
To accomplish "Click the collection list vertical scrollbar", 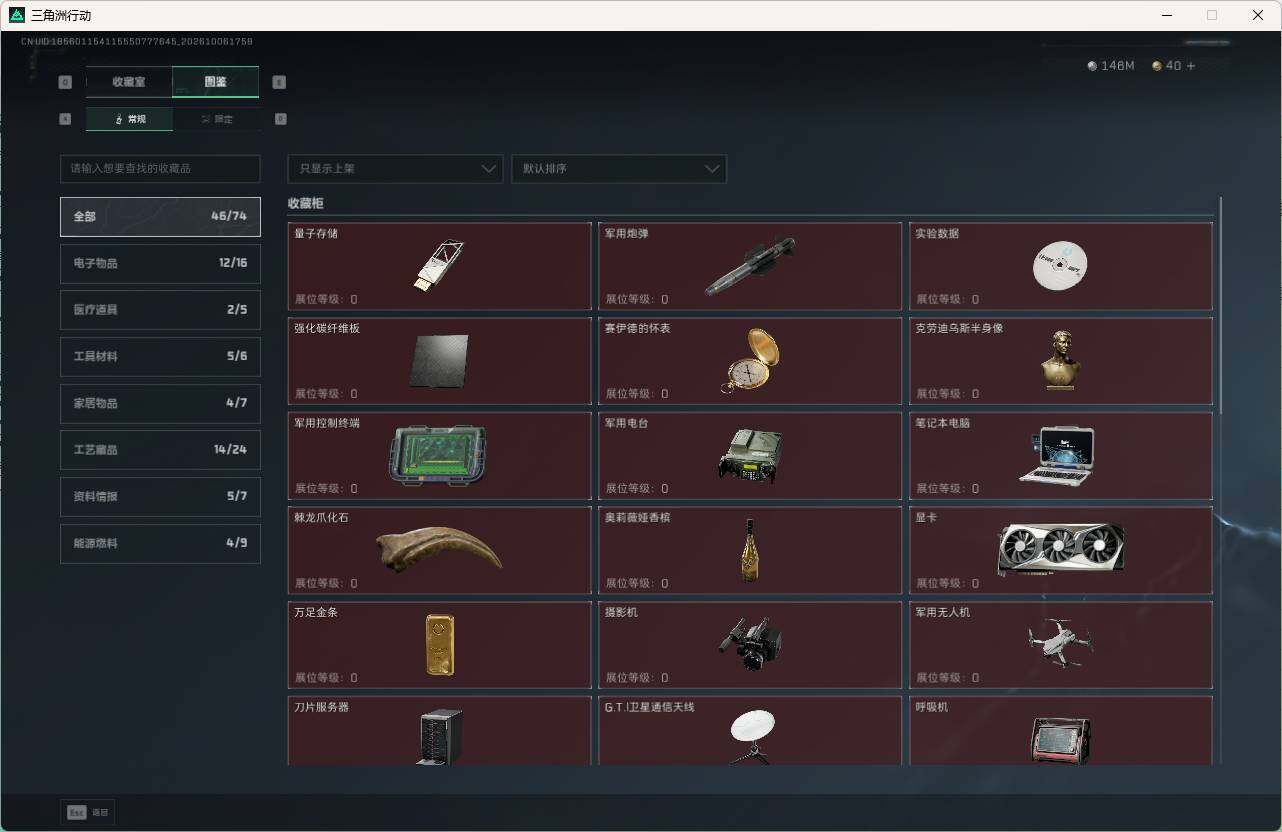I will (1220, 305).
